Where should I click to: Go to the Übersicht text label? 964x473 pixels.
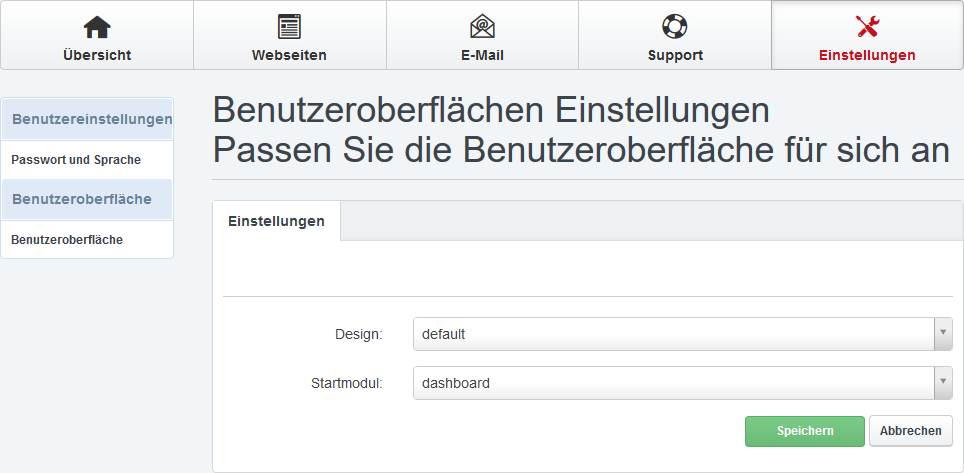[x=97, y=55]
